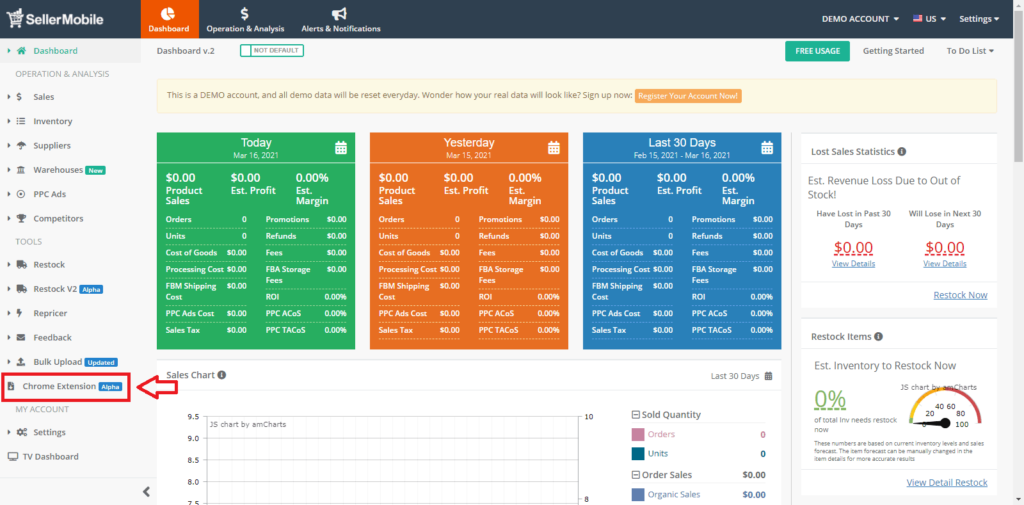The image size is (1024, 505).
Task: Expand the Inventory sidebar section
Action: 9,122
